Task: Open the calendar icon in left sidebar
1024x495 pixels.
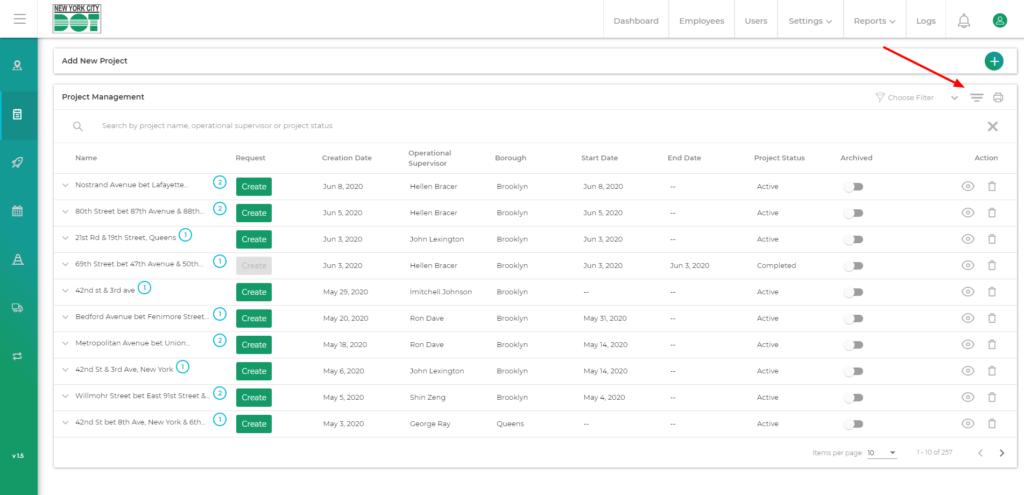Action: pyautogui.click(x=18, y=211)
